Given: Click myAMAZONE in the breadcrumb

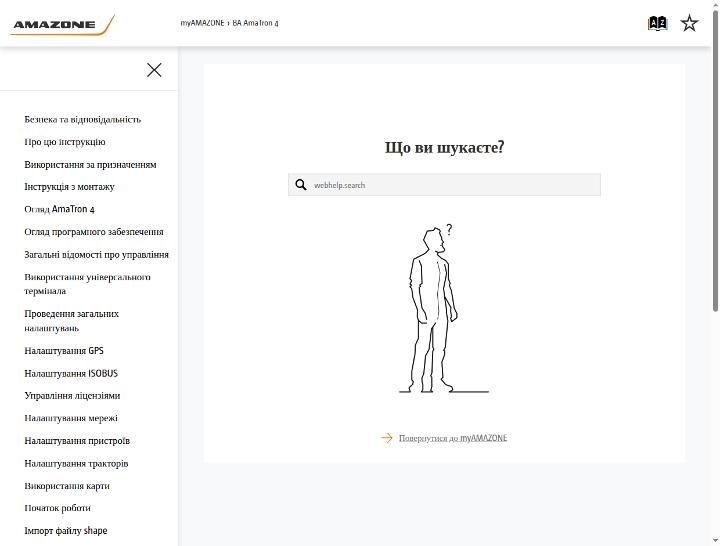Looking at the screenshot, I should (202, 23).
